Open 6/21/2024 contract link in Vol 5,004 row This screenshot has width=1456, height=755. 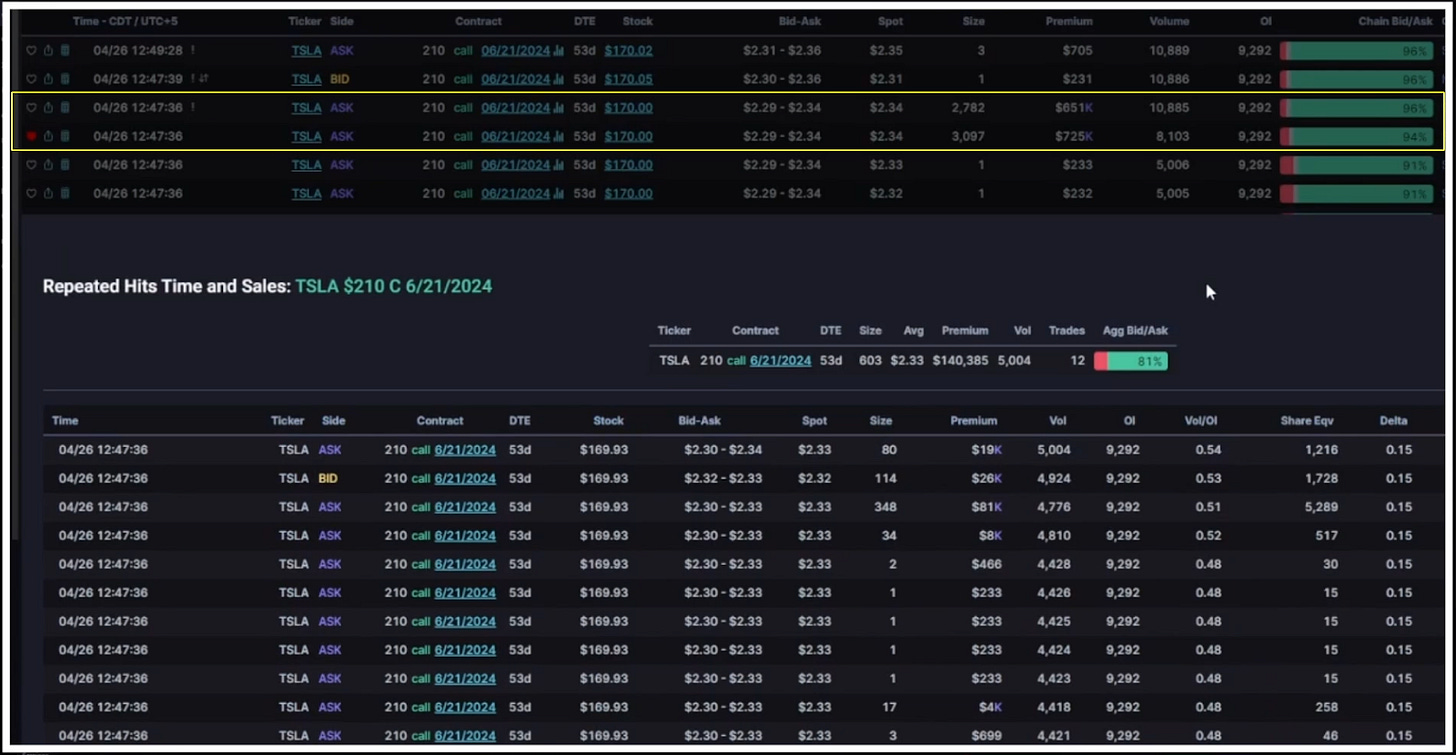point(465,450)
